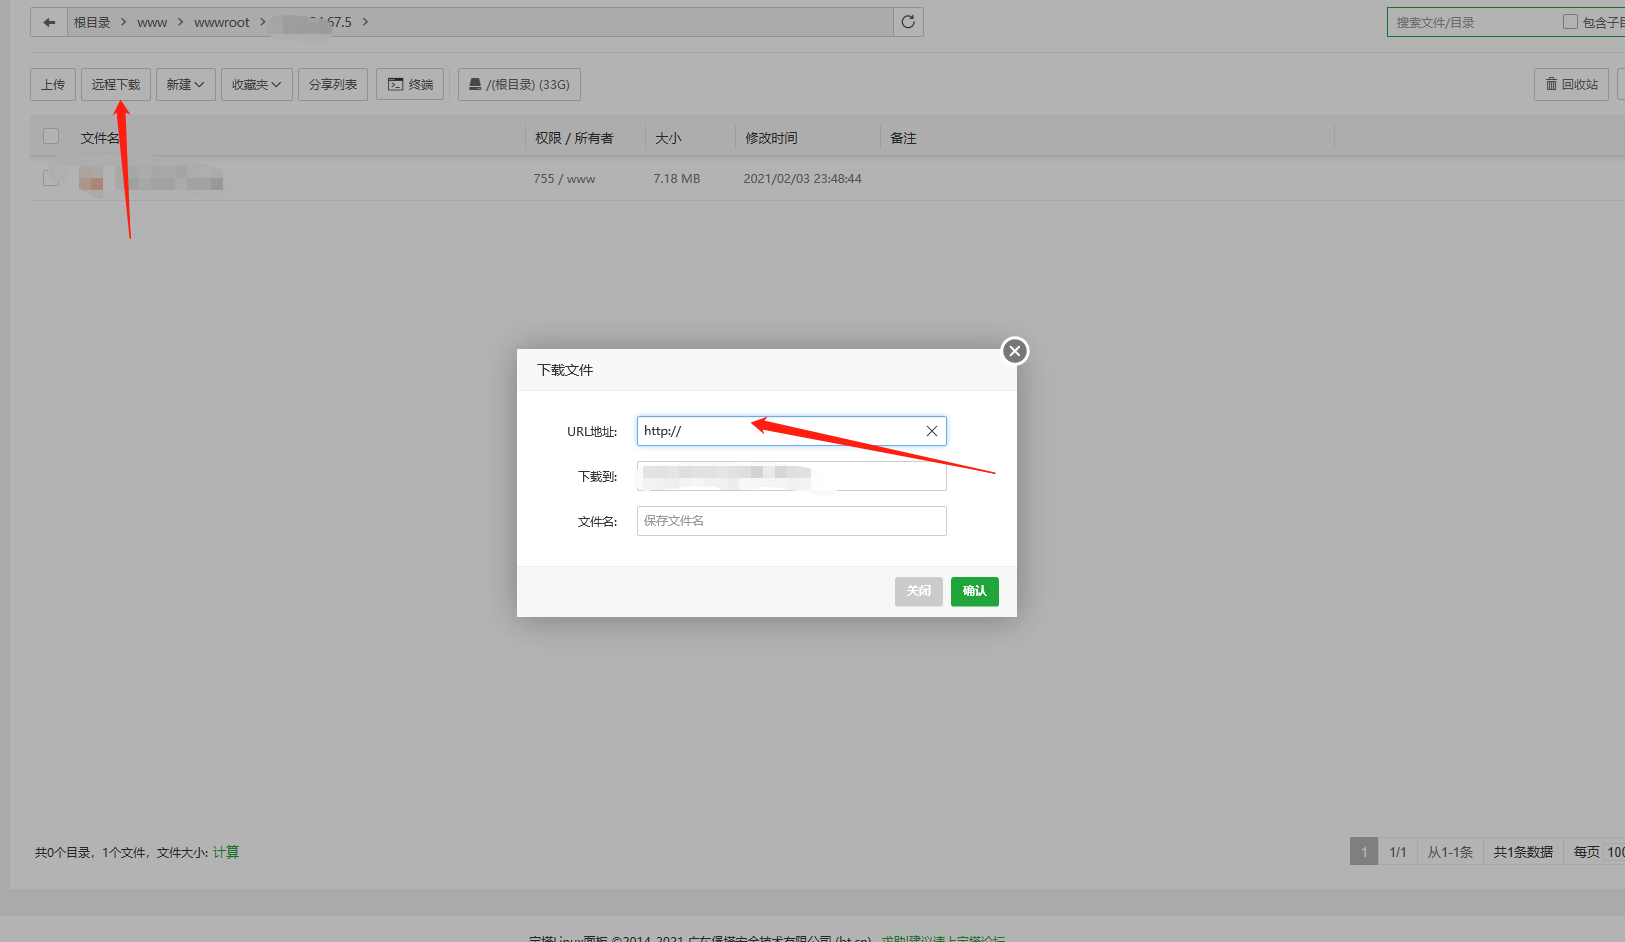Image resolution: width=1625 pixels, height=942 pixels.
Task: Sort by the 大小 (size) column header
Action: pos(668,138)
